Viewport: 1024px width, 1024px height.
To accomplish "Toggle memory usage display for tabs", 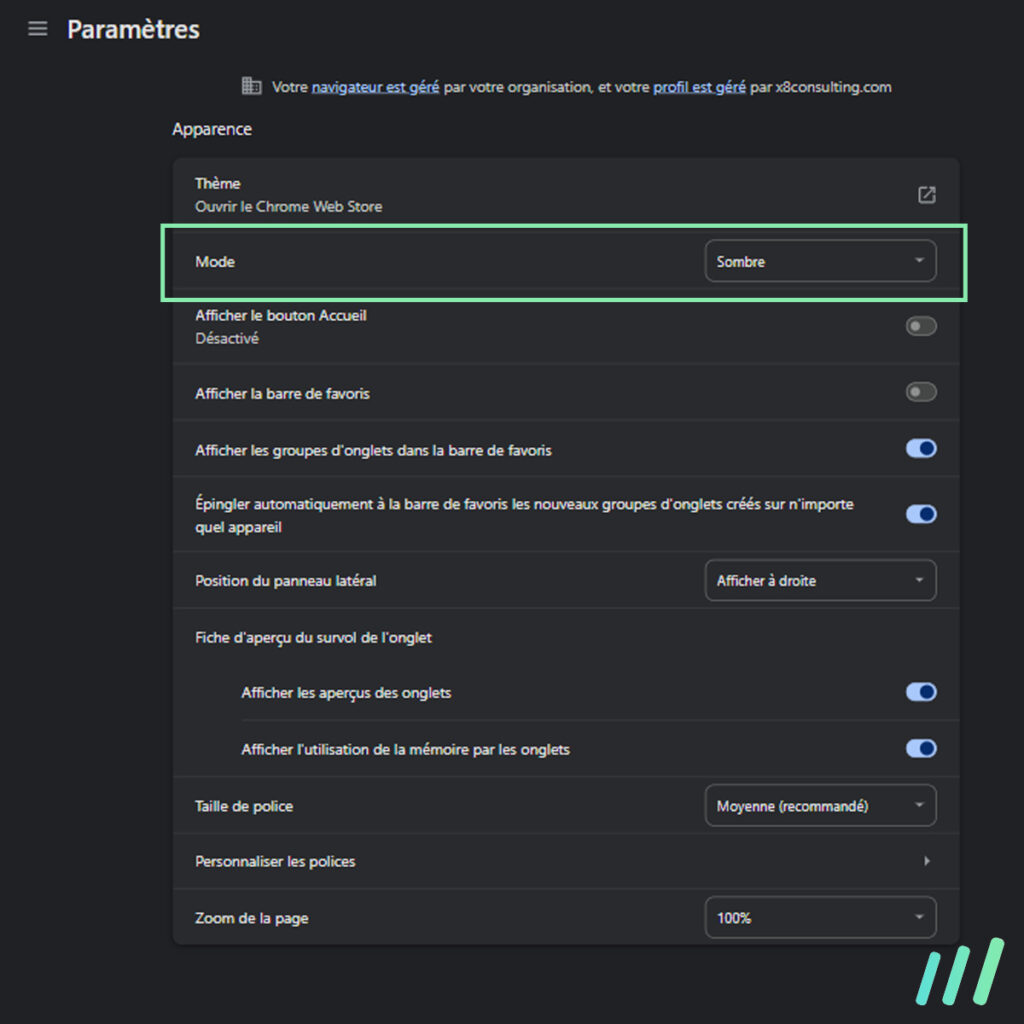I will 921,748.
